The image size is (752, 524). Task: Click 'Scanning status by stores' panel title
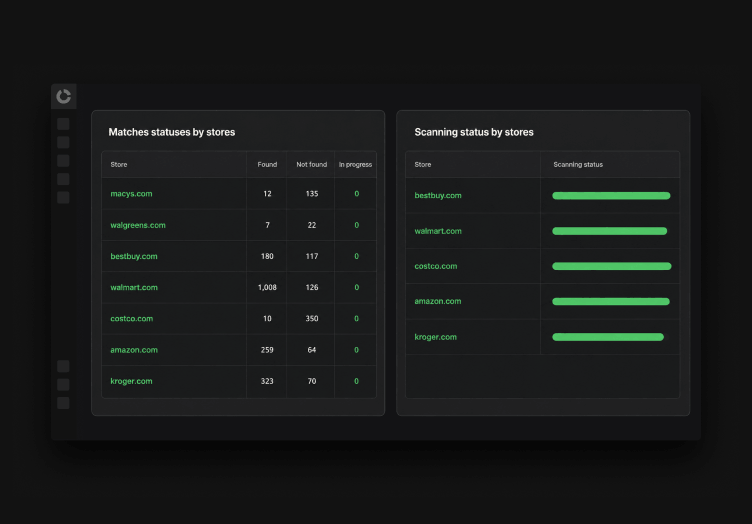(474, 132)
